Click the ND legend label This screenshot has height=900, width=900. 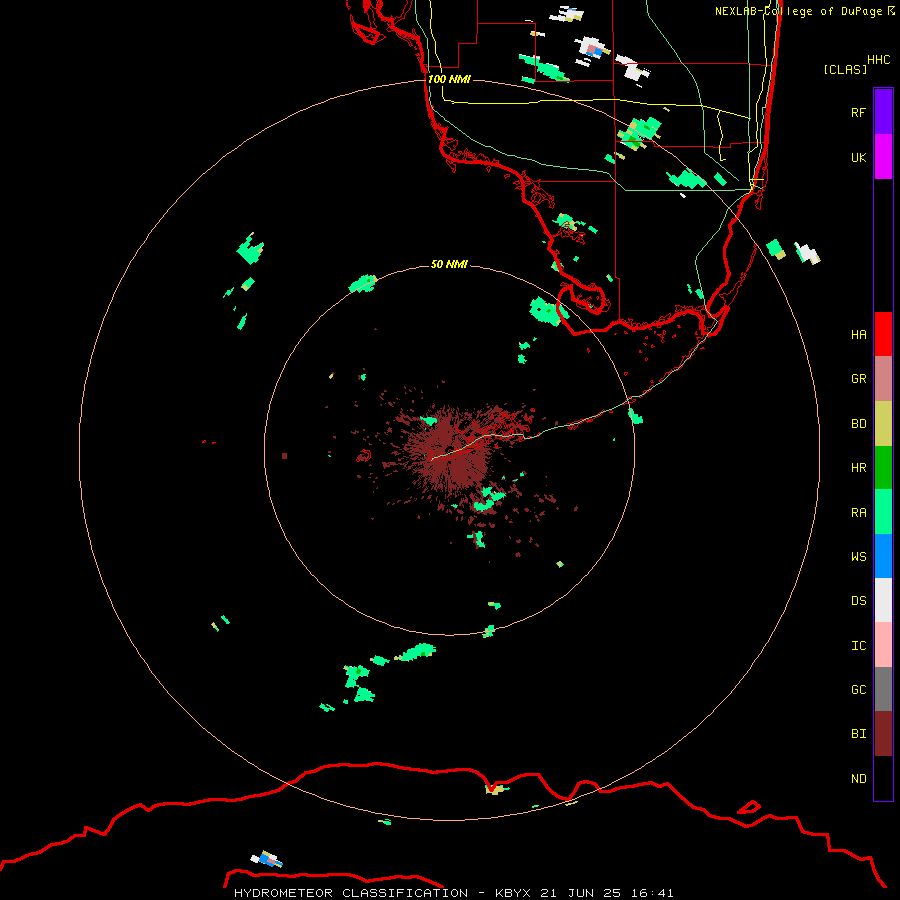click(x=858, y=779)
